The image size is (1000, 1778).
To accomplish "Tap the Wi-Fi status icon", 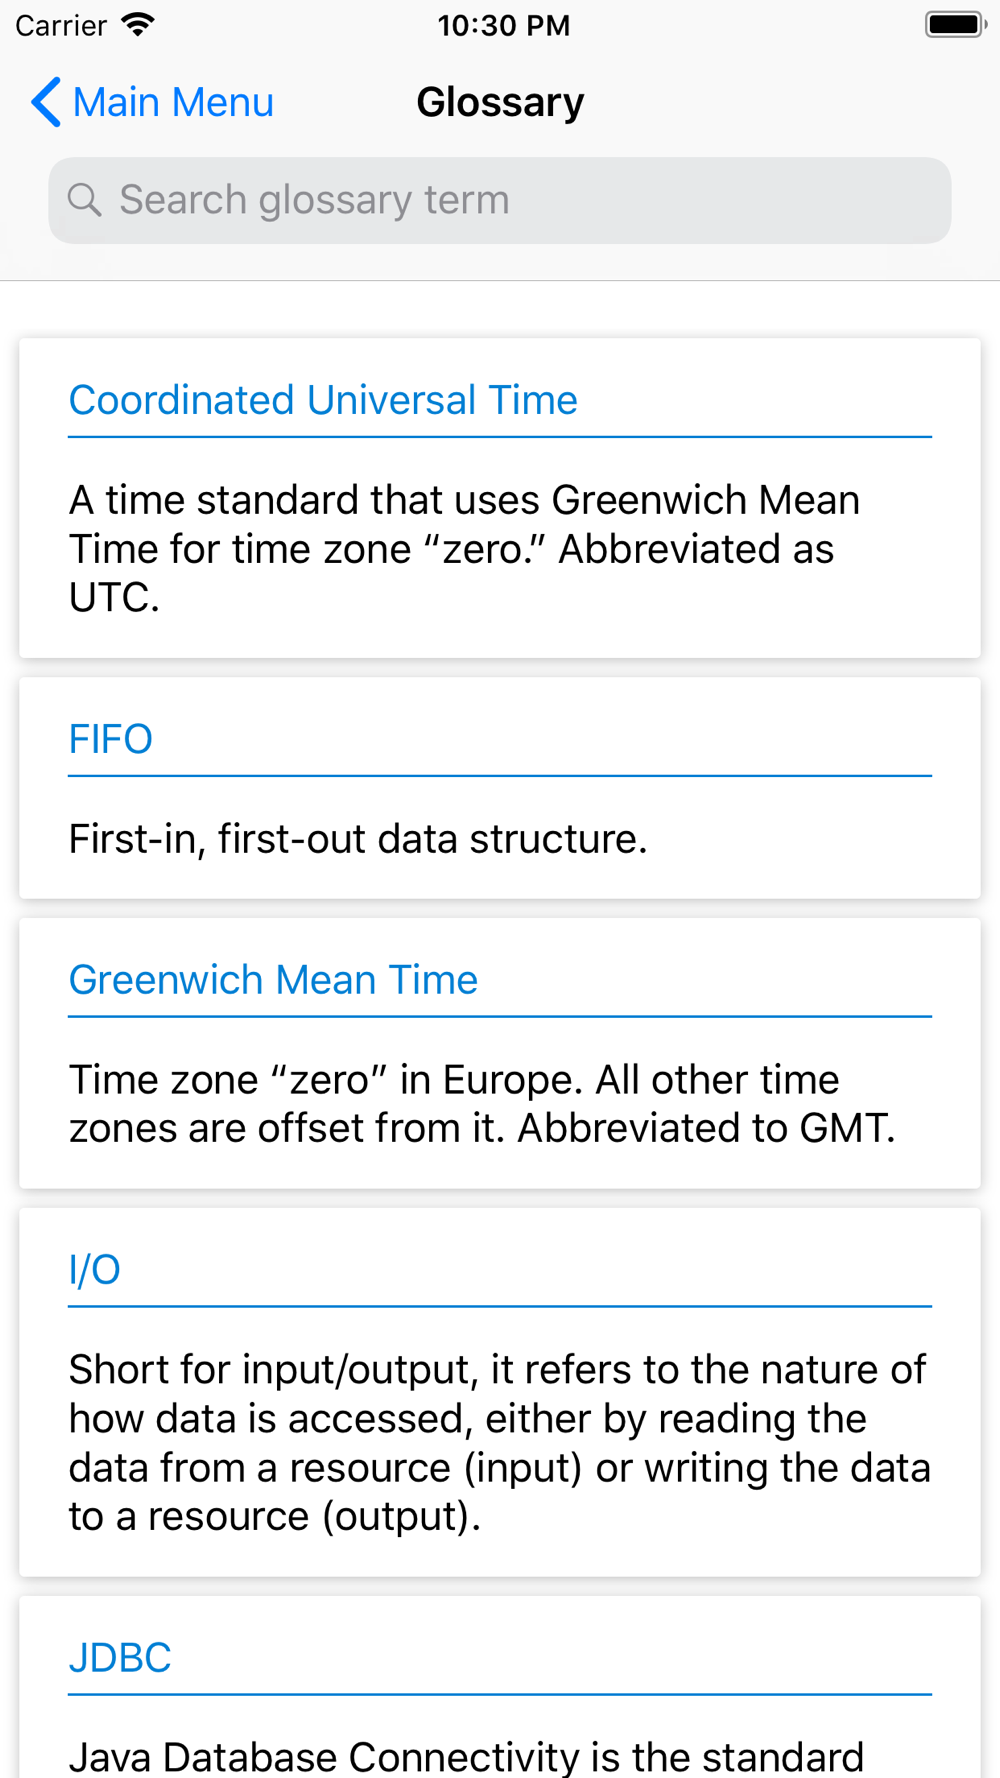I will pyautogui.click(x=138, y=25).
